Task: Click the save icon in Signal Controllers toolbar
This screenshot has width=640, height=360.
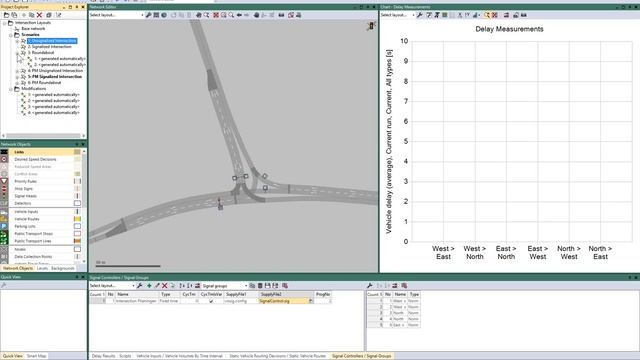Action: [x=268, y=286]
